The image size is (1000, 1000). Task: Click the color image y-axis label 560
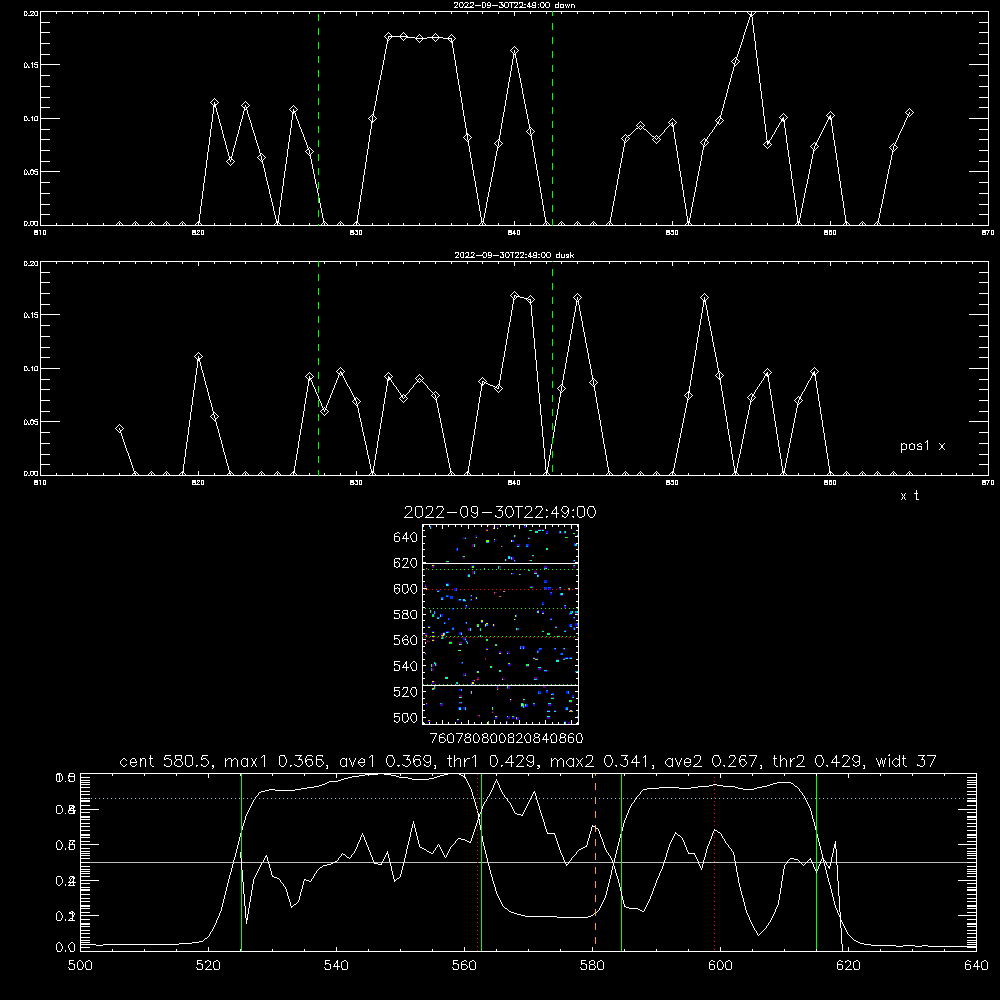[406, 640]
